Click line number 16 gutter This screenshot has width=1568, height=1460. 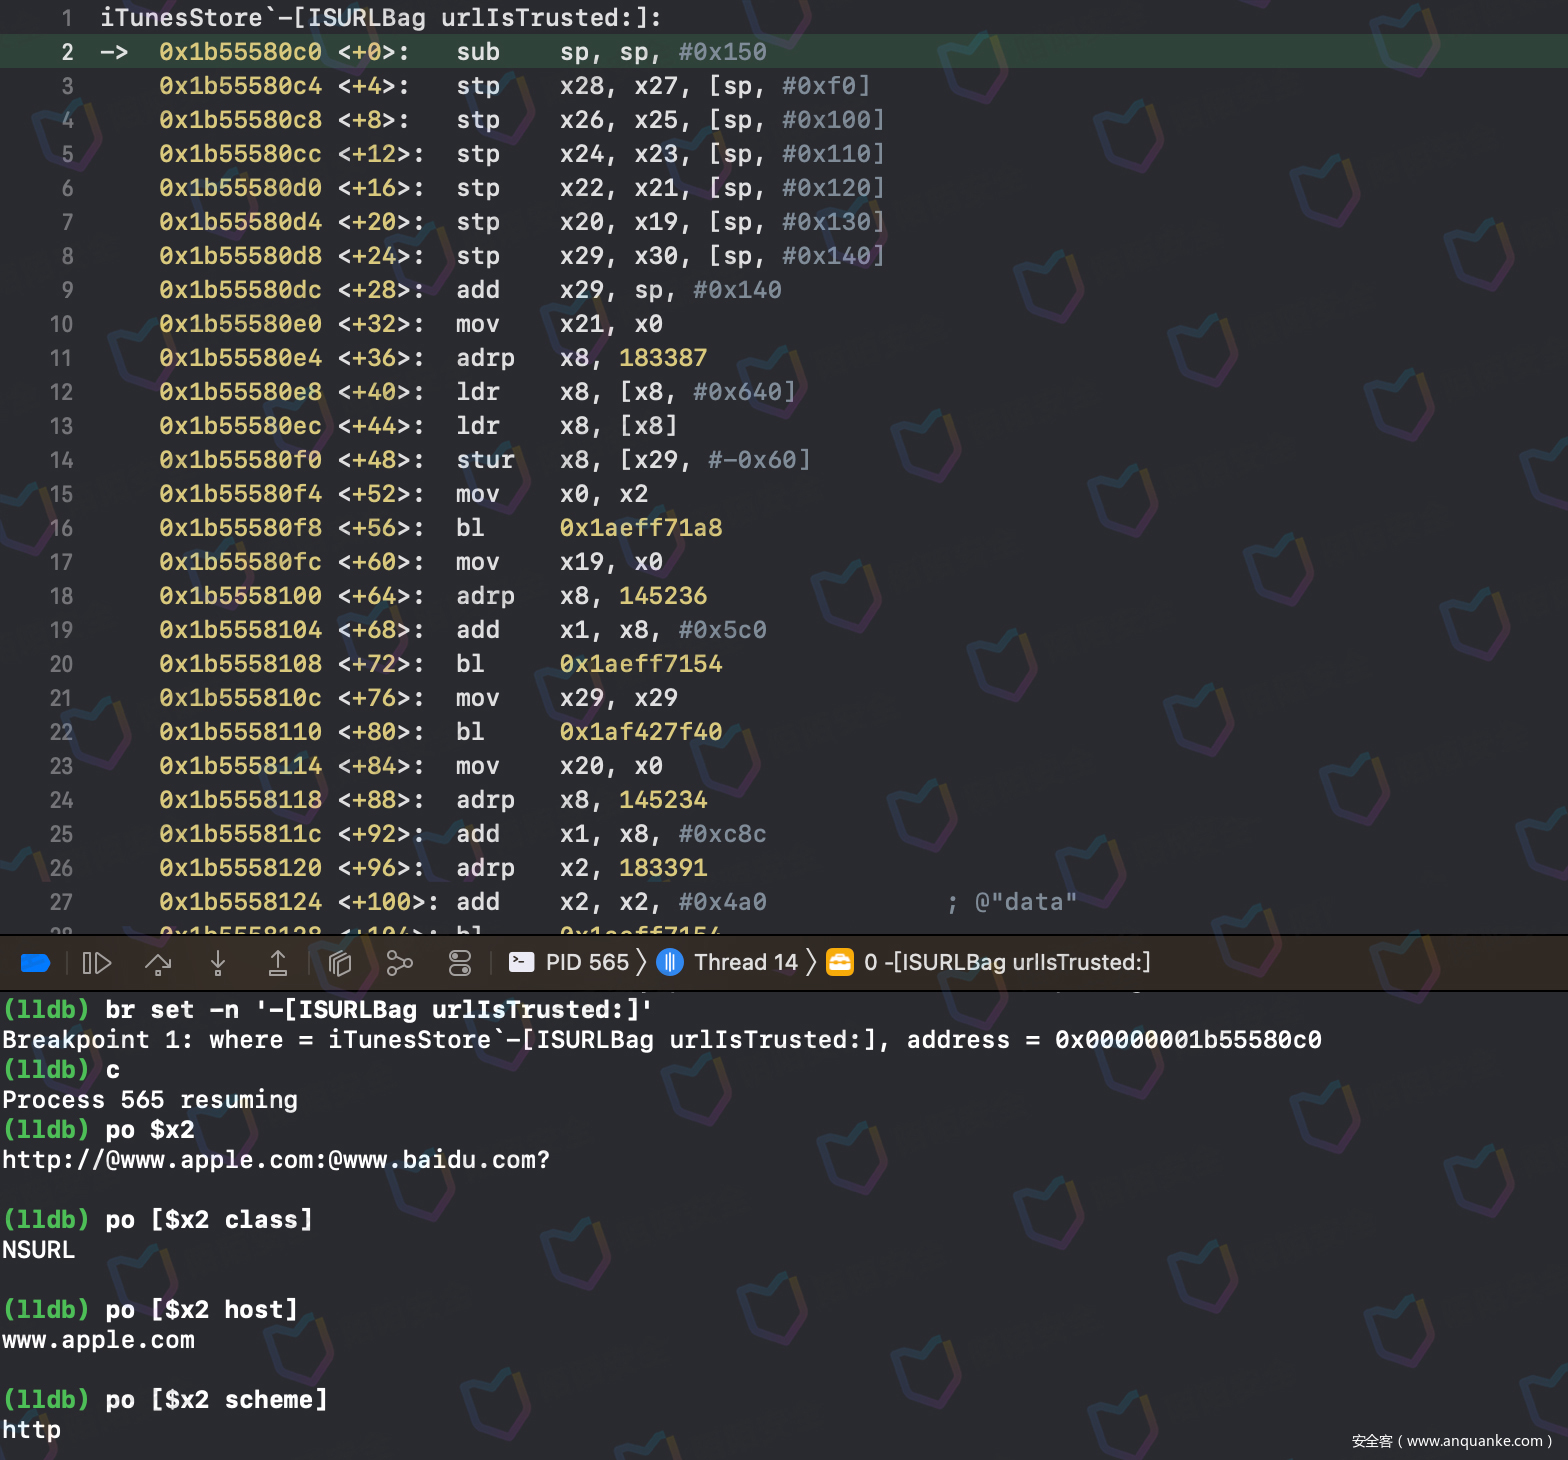click(61, 528)
